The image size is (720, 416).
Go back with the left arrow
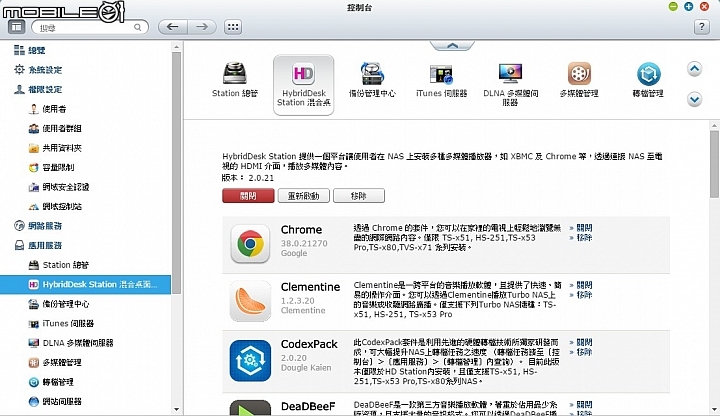click(173, 27)
